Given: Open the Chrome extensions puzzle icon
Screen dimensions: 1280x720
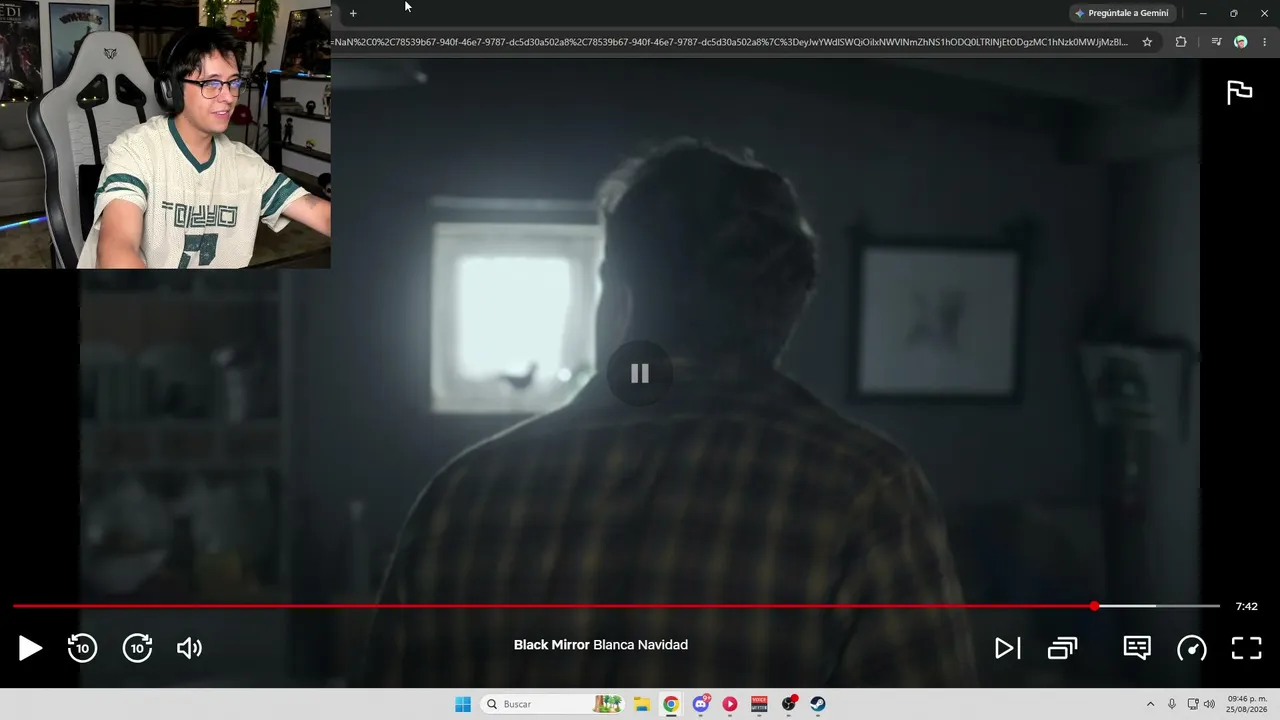Looking at the screenshot, I should click(1181, 42).
